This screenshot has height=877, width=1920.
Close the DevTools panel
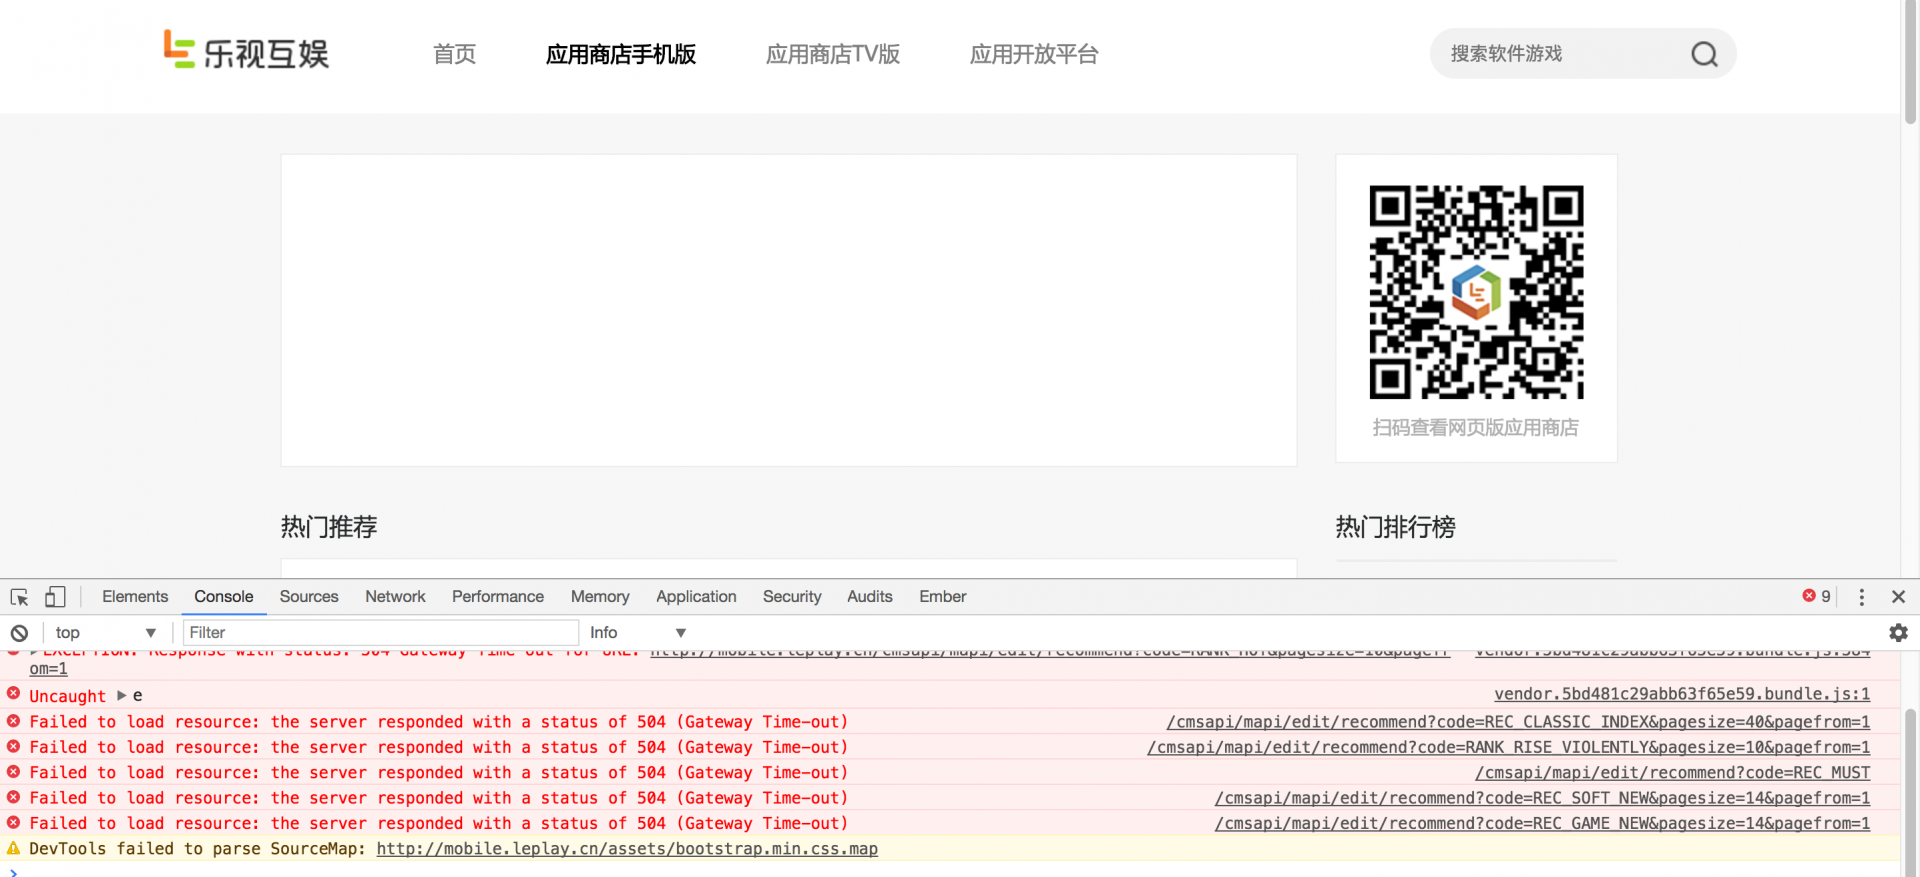[1898, 597]
